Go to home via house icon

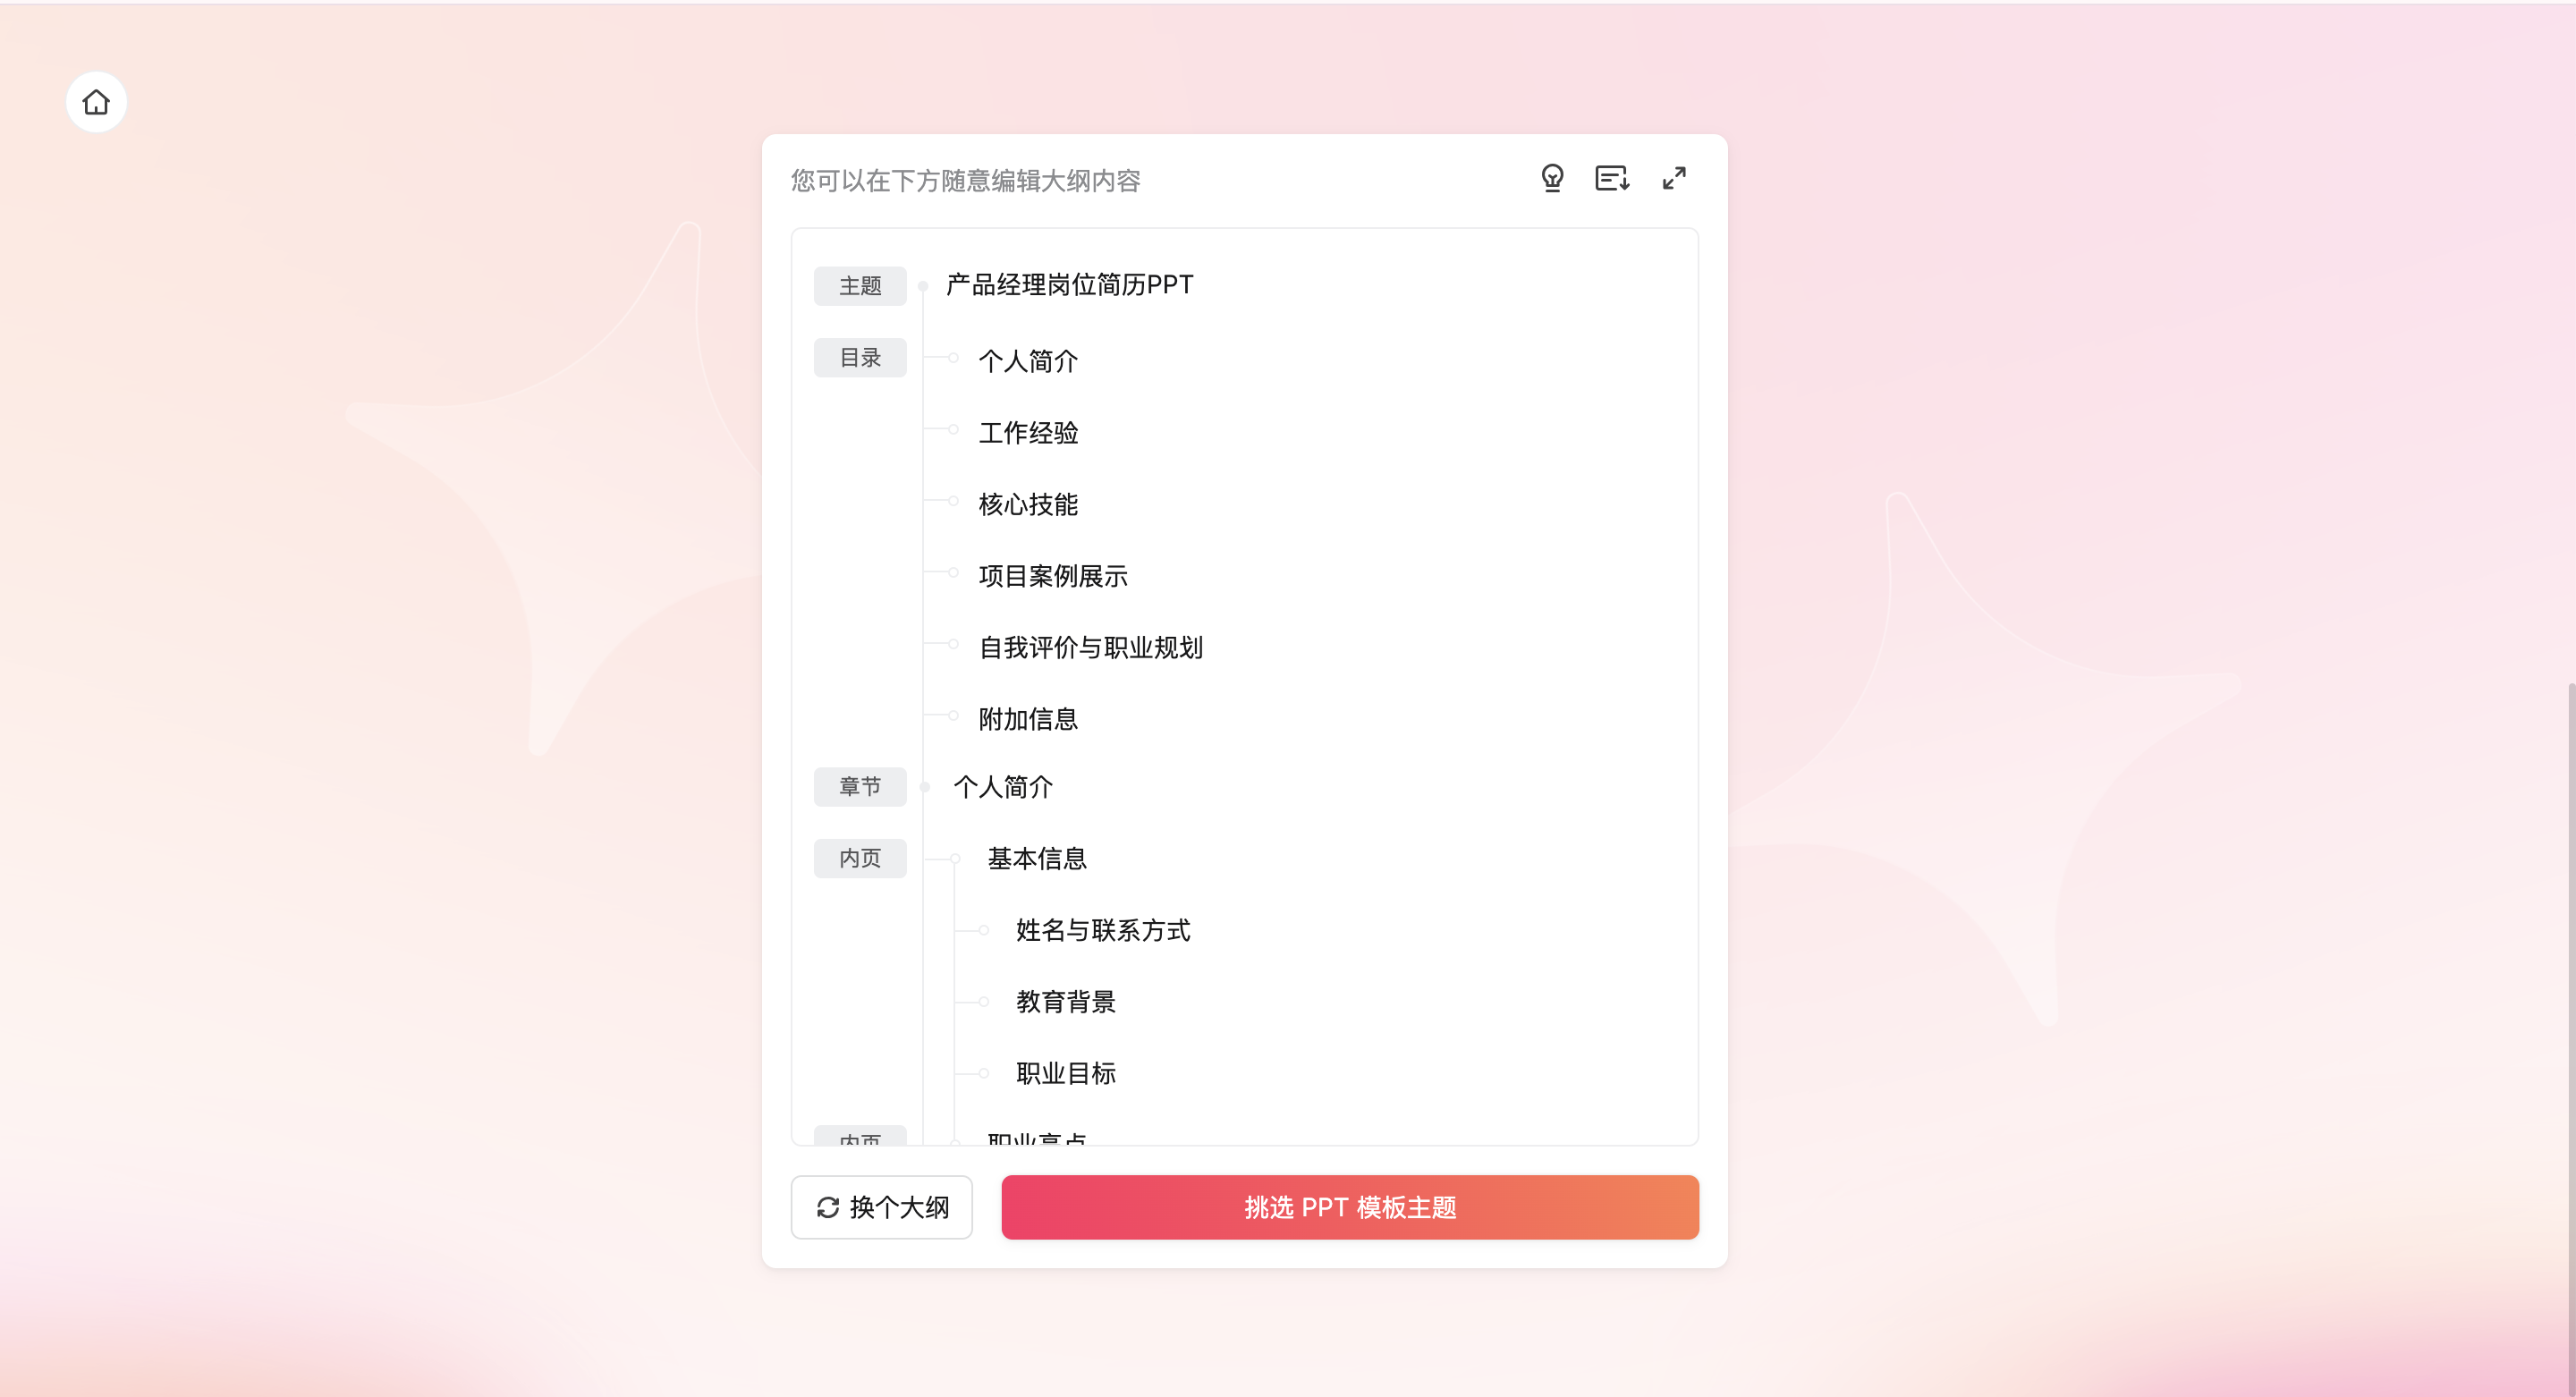click(96, 102)
